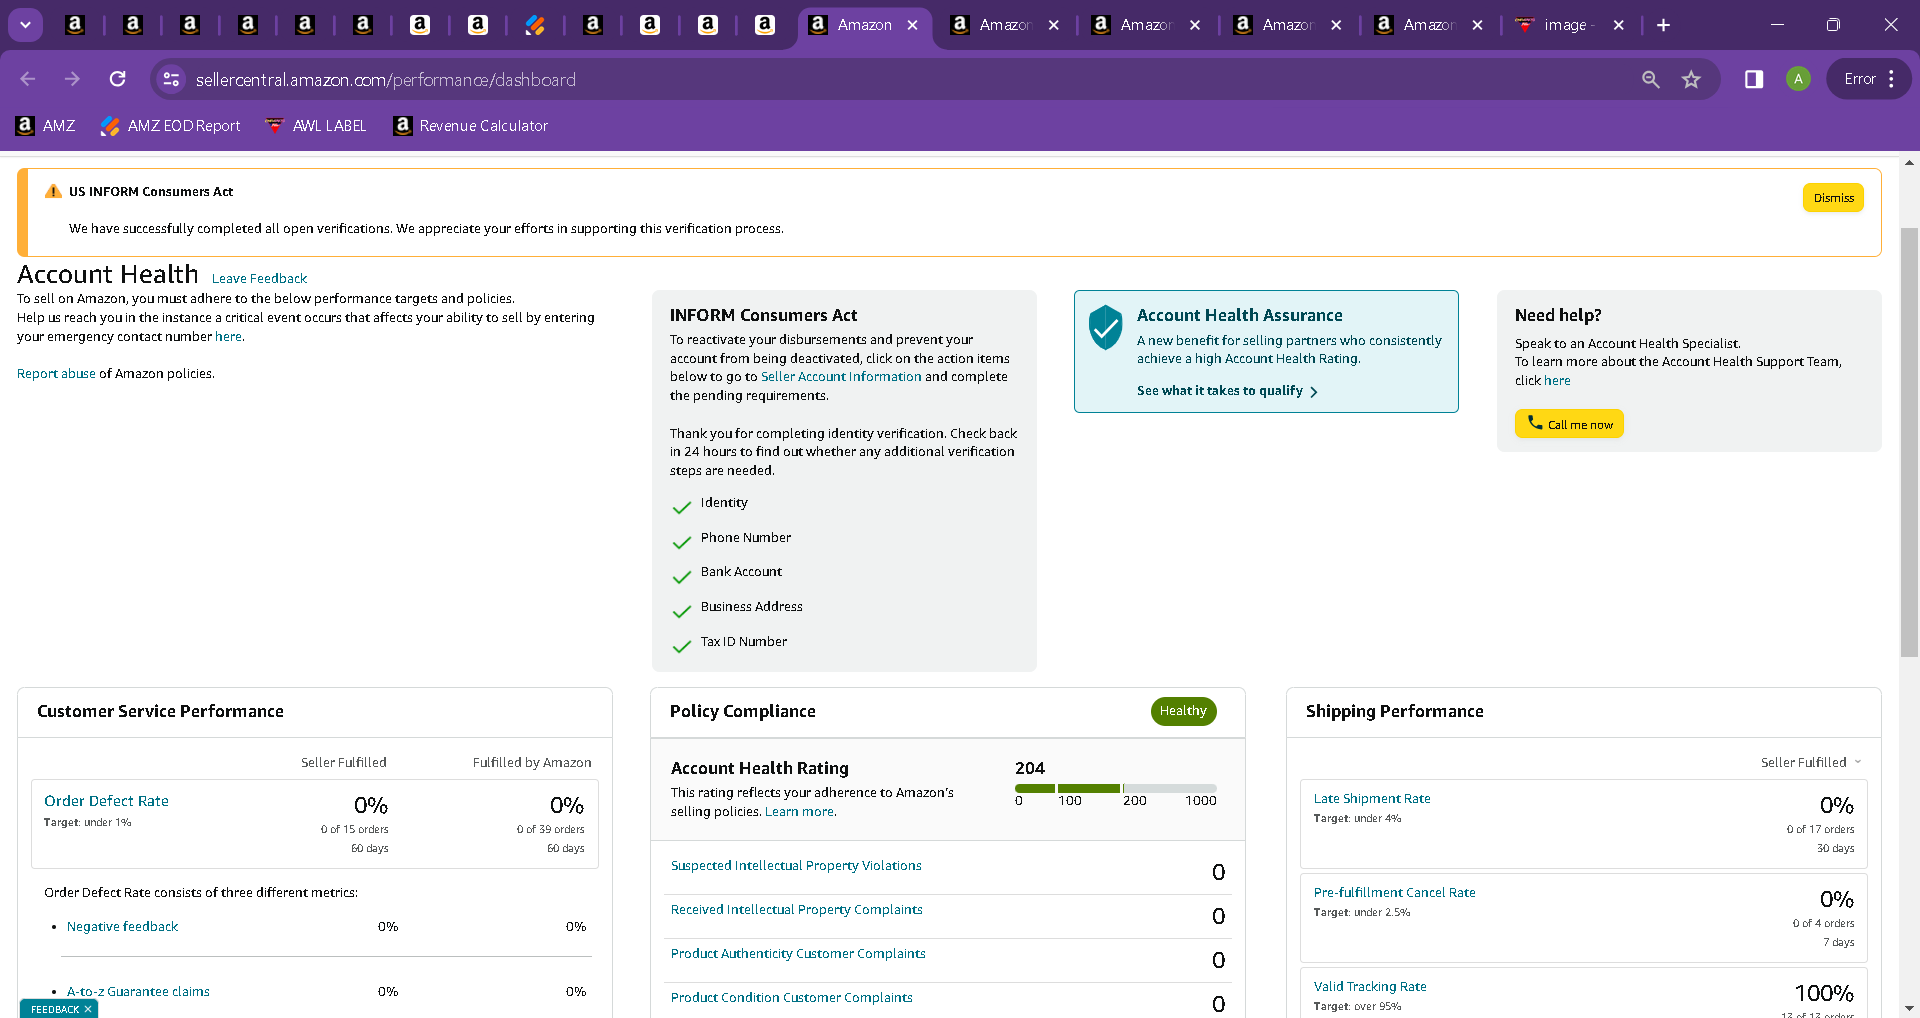Click the browser Back arrow
Viewport: 1920px width, 1018px height.
coord(28,79)
